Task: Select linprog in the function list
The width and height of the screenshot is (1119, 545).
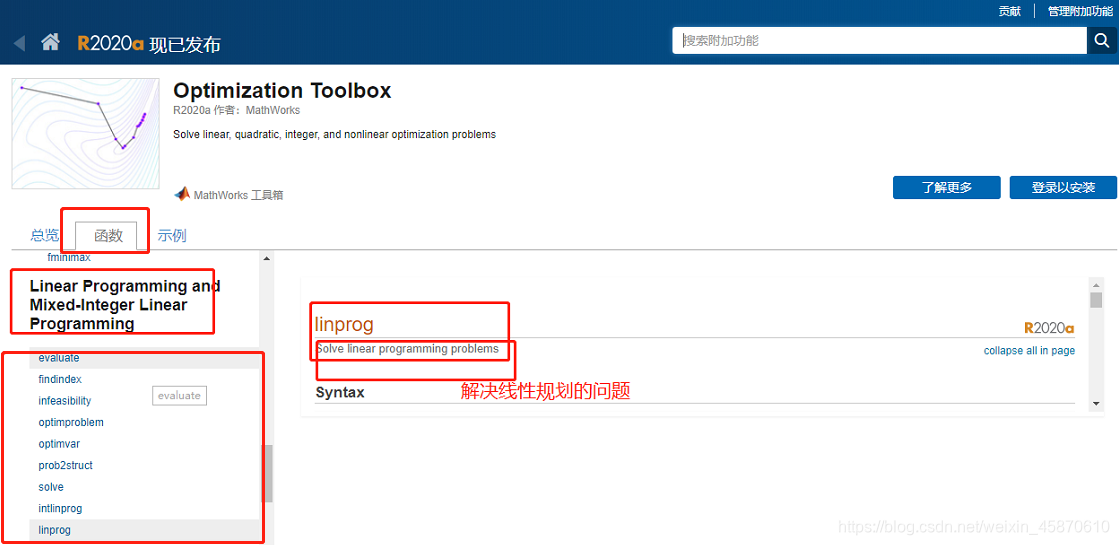Action: coord(54,530)
